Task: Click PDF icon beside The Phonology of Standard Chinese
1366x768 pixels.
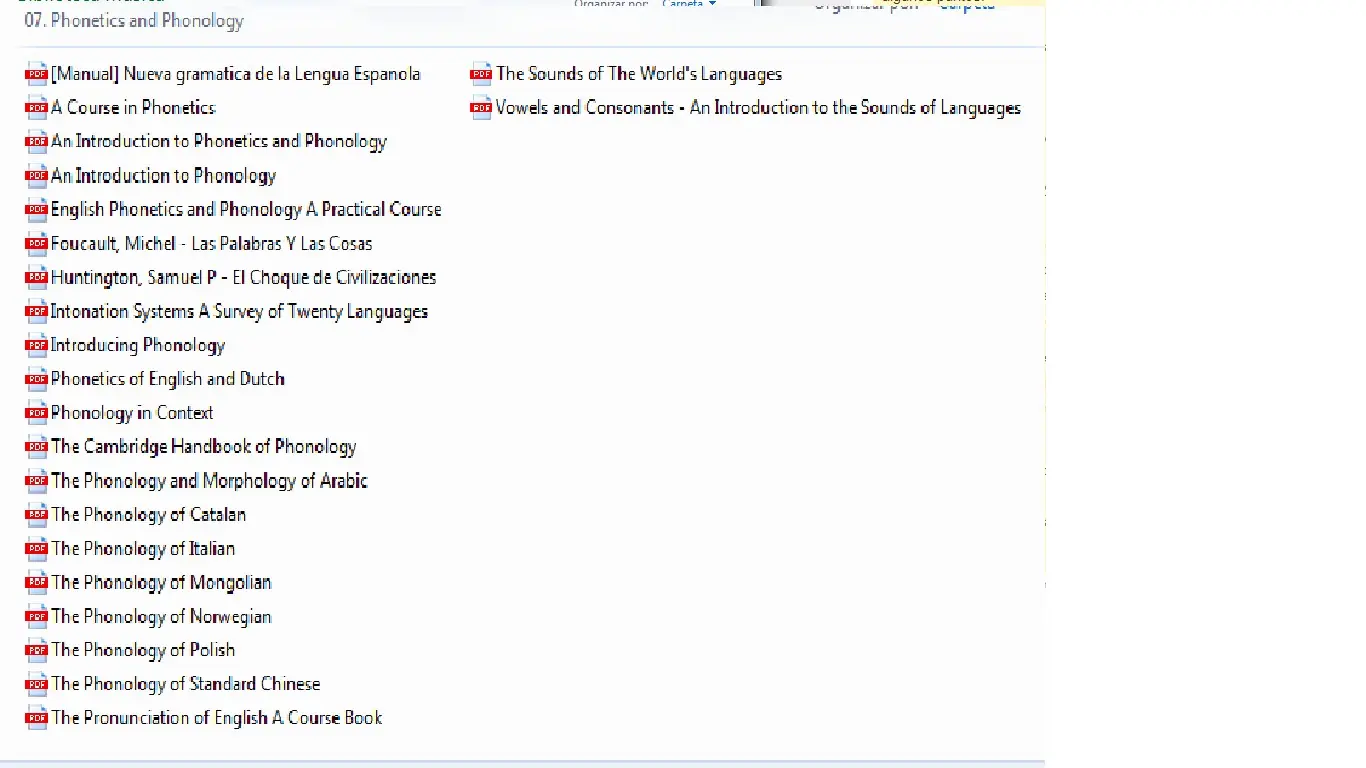Action: [37, 684]
